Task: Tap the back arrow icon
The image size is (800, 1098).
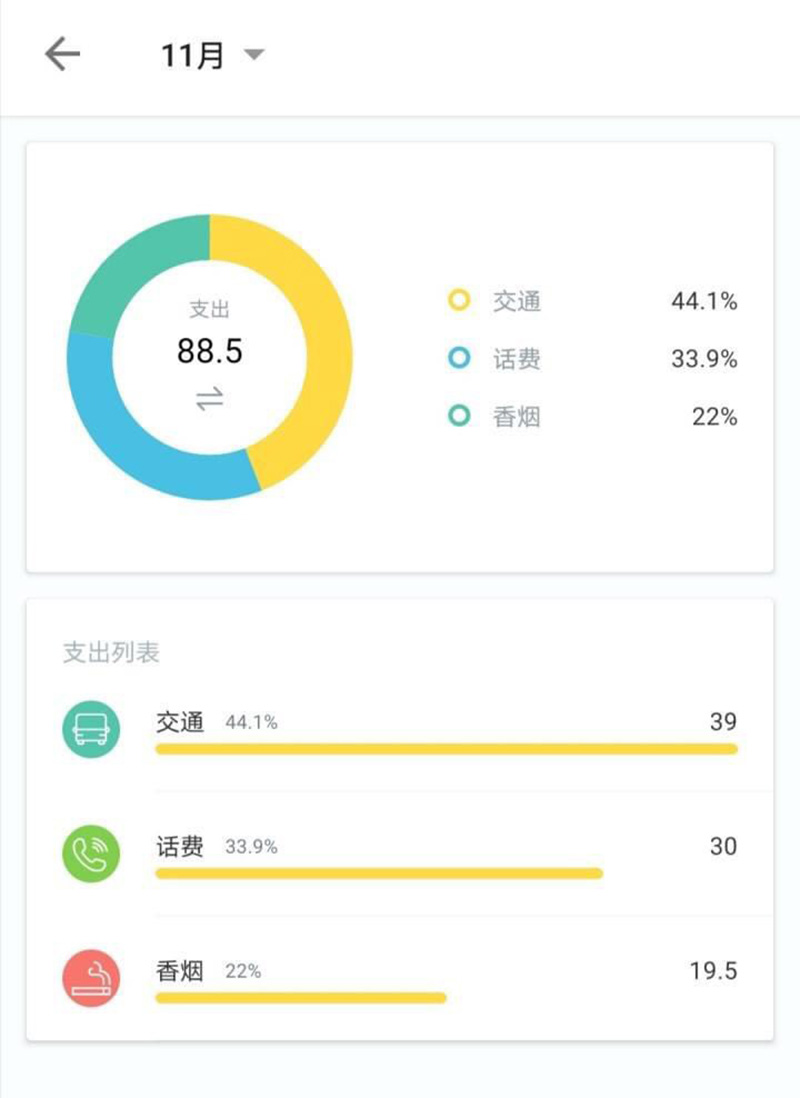Action: point(62,55)
